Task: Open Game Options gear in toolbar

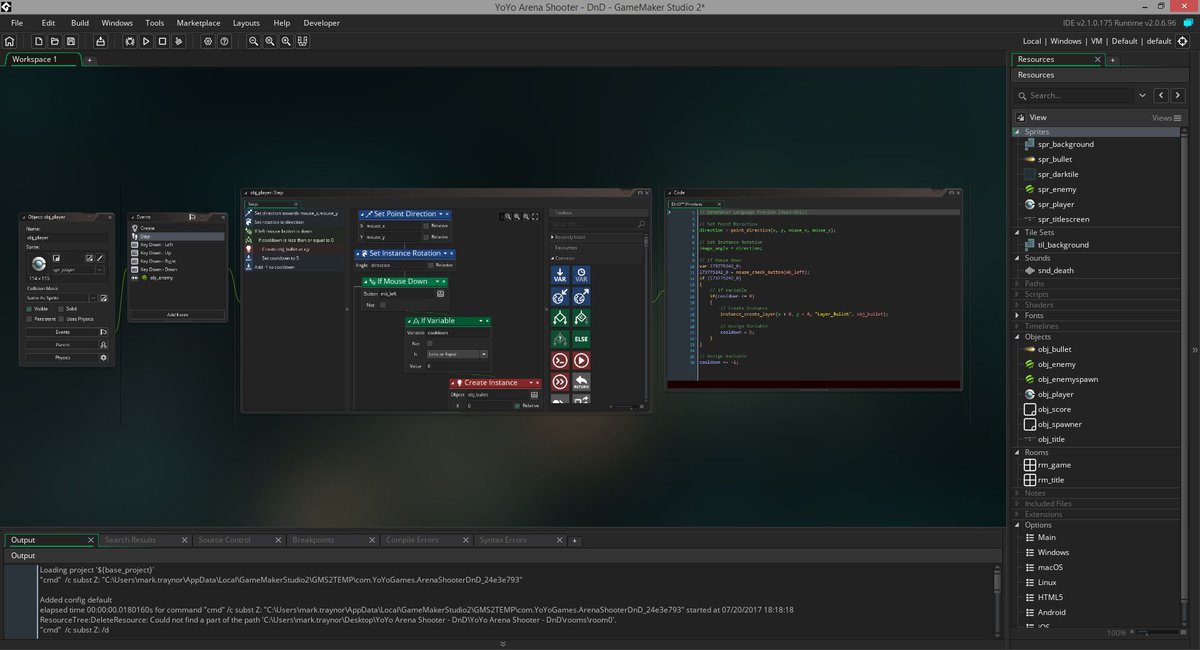Action: coord(207,41)
